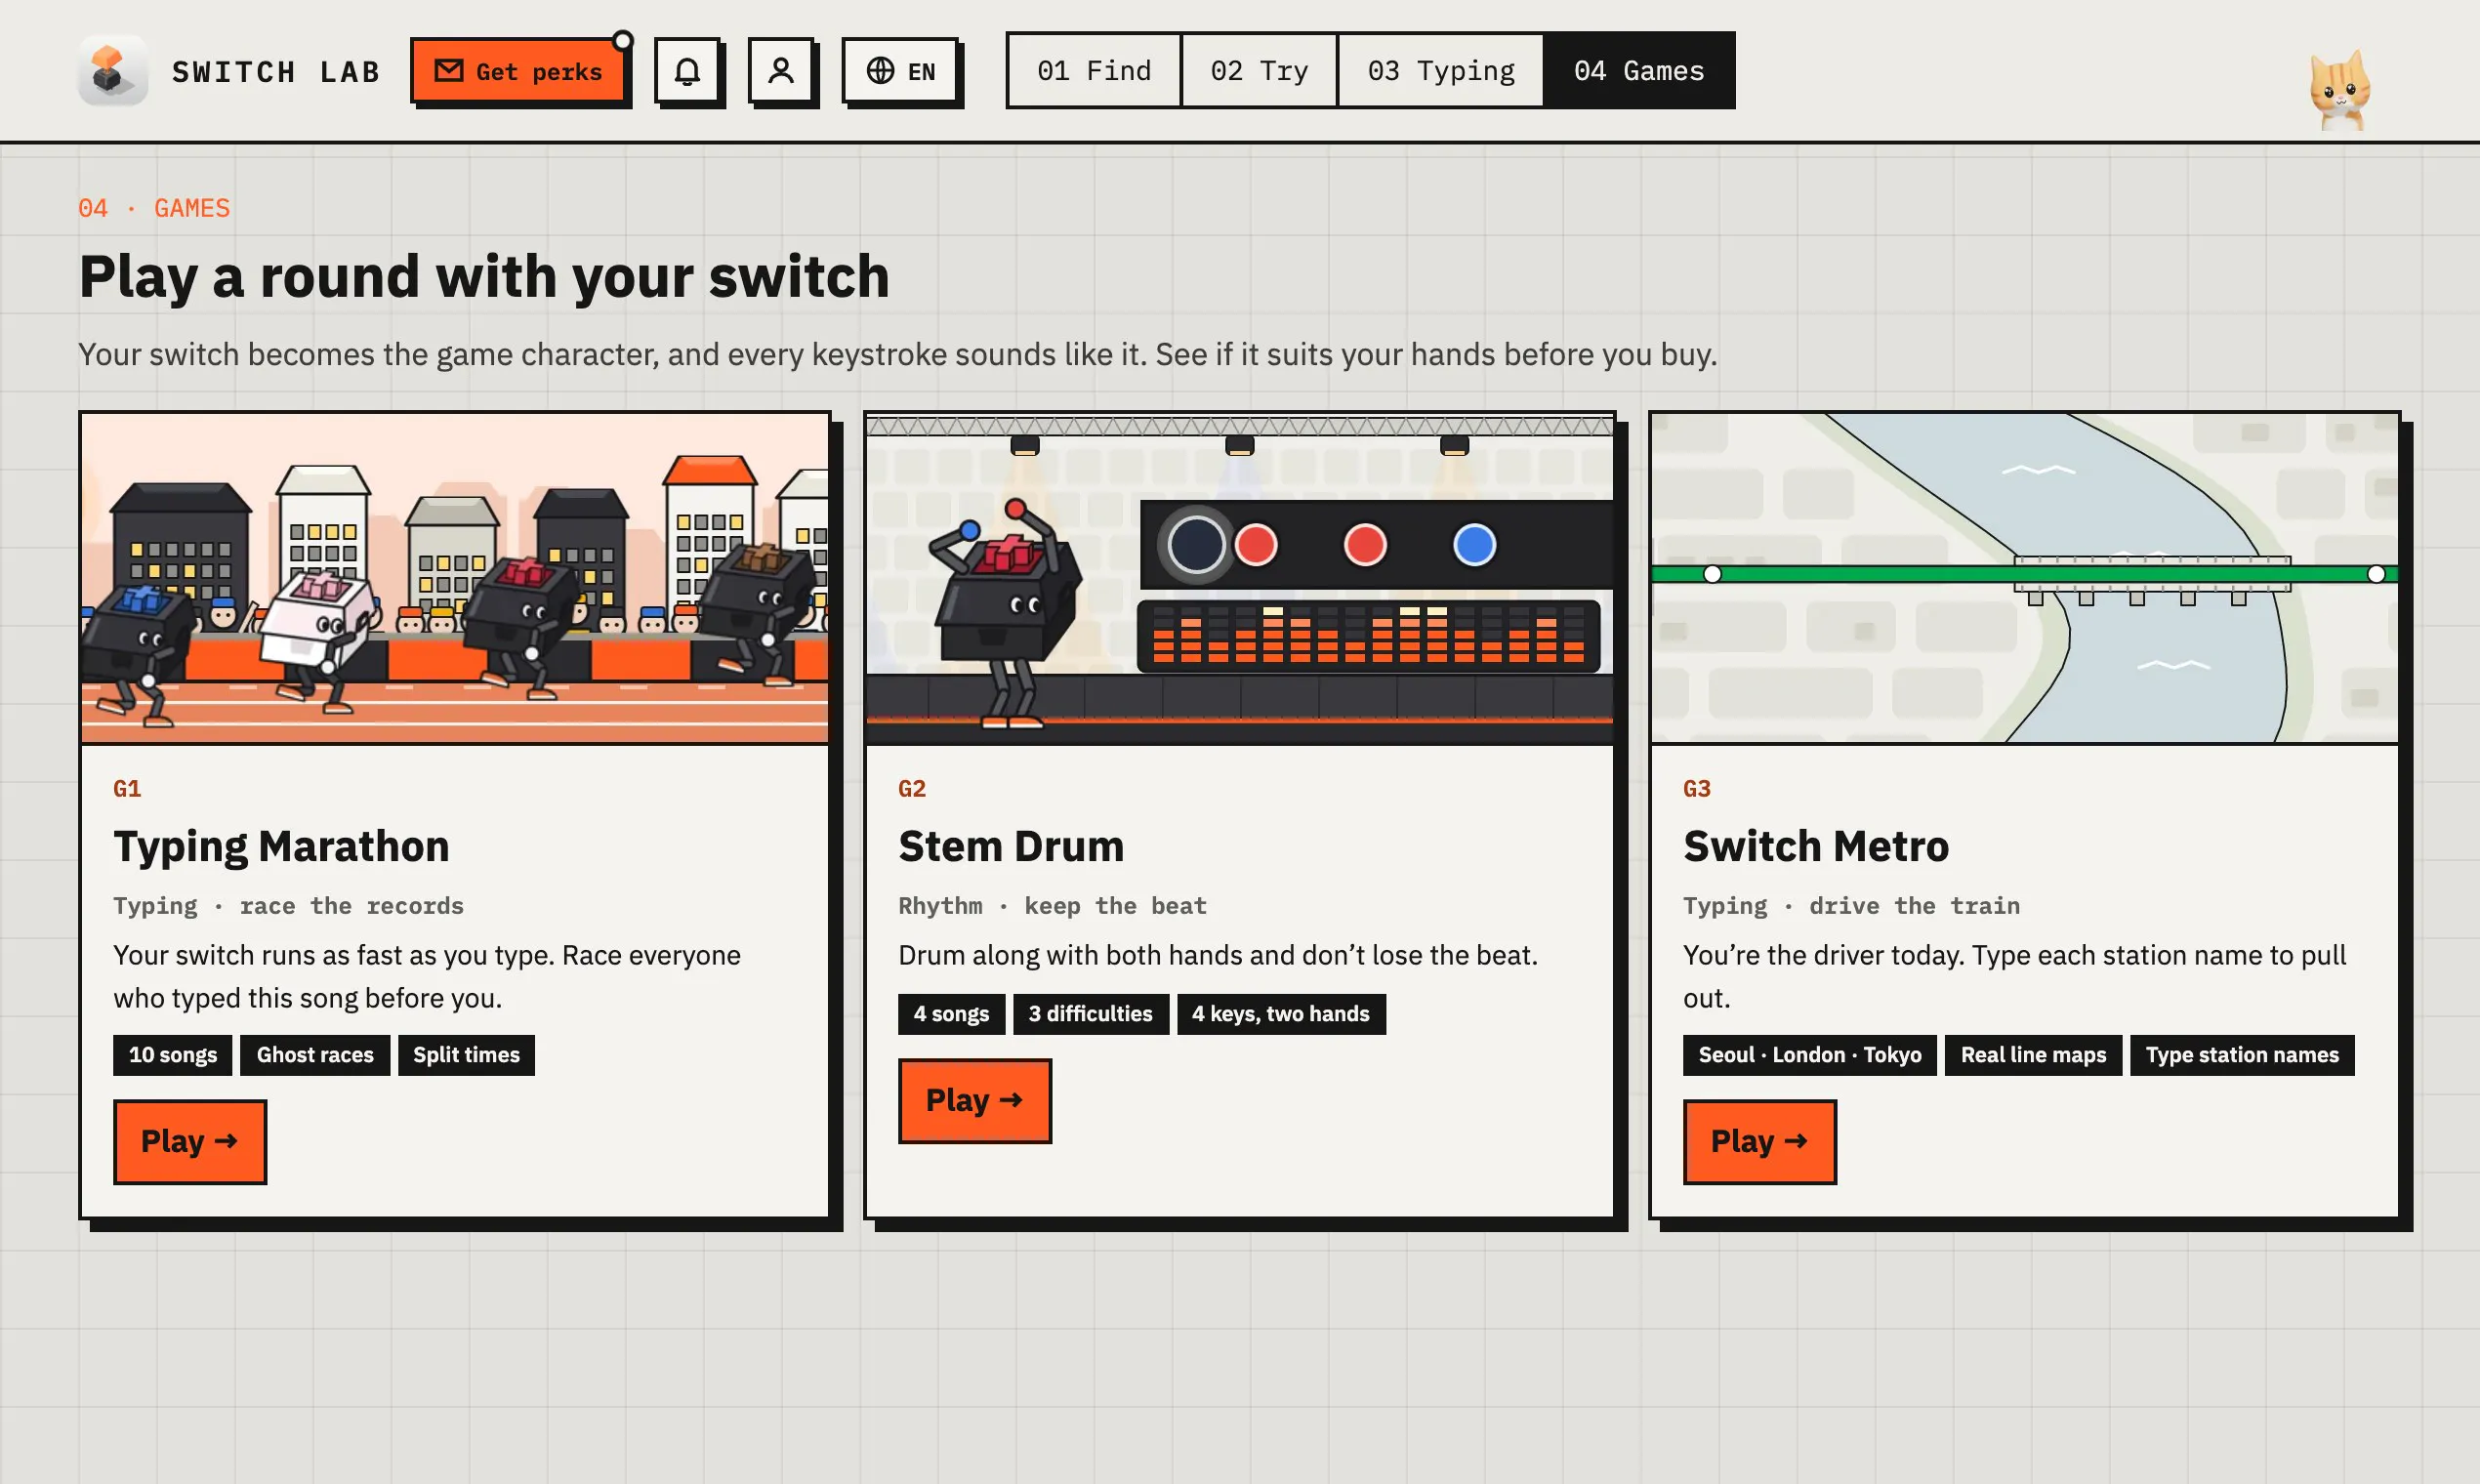Open the Switch Metro map thumbnail
2480x1484 pixels.
pyautogui.click(x=2025, y=578)
